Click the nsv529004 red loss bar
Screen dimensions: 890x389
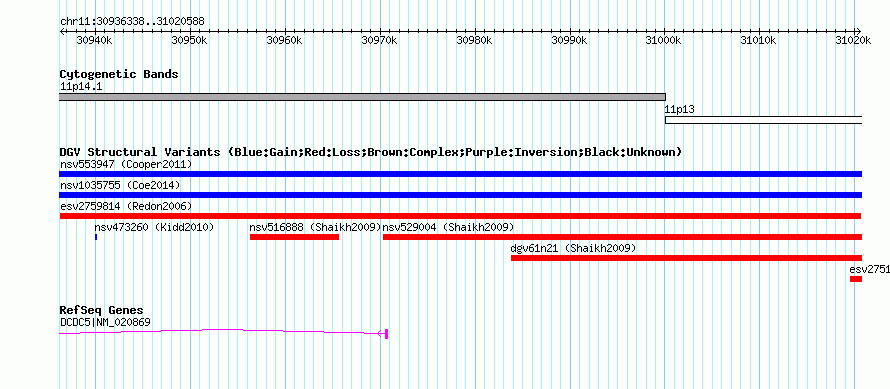(622, 237)
